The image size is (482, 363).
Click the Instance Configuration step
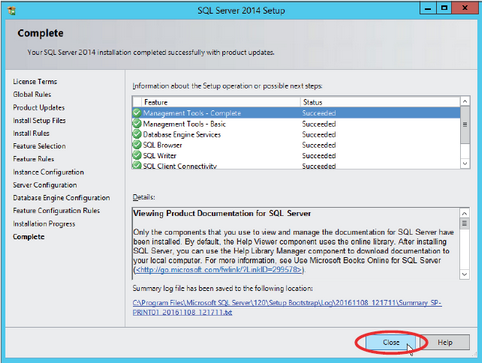pos(48,172)
